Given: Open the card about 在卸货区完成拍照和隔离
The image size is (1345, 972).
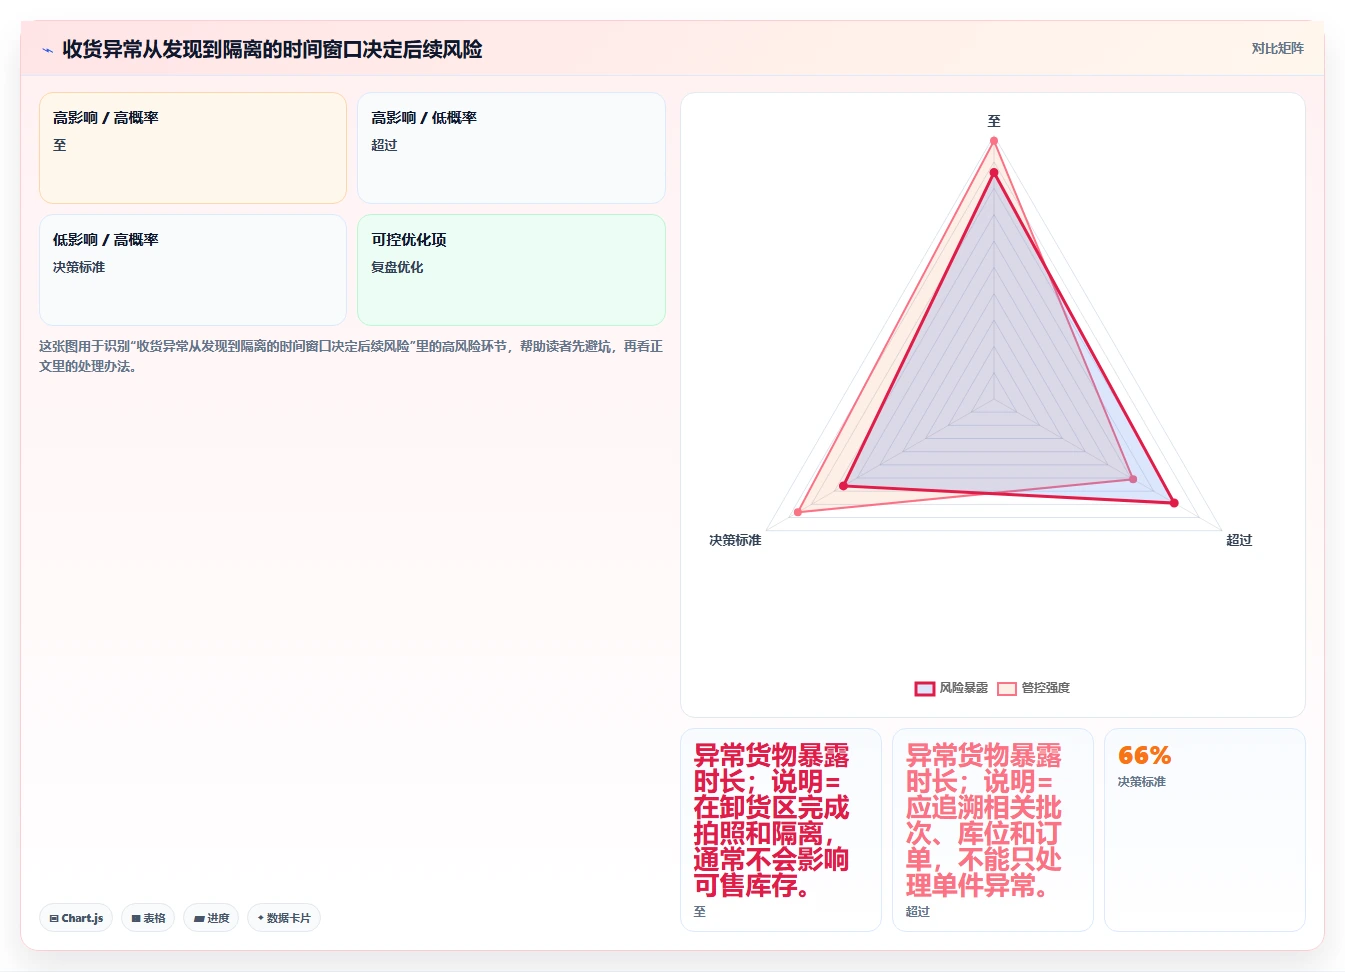Looking at the screenshot, I should pyautogui.click(x=781, y=830).
